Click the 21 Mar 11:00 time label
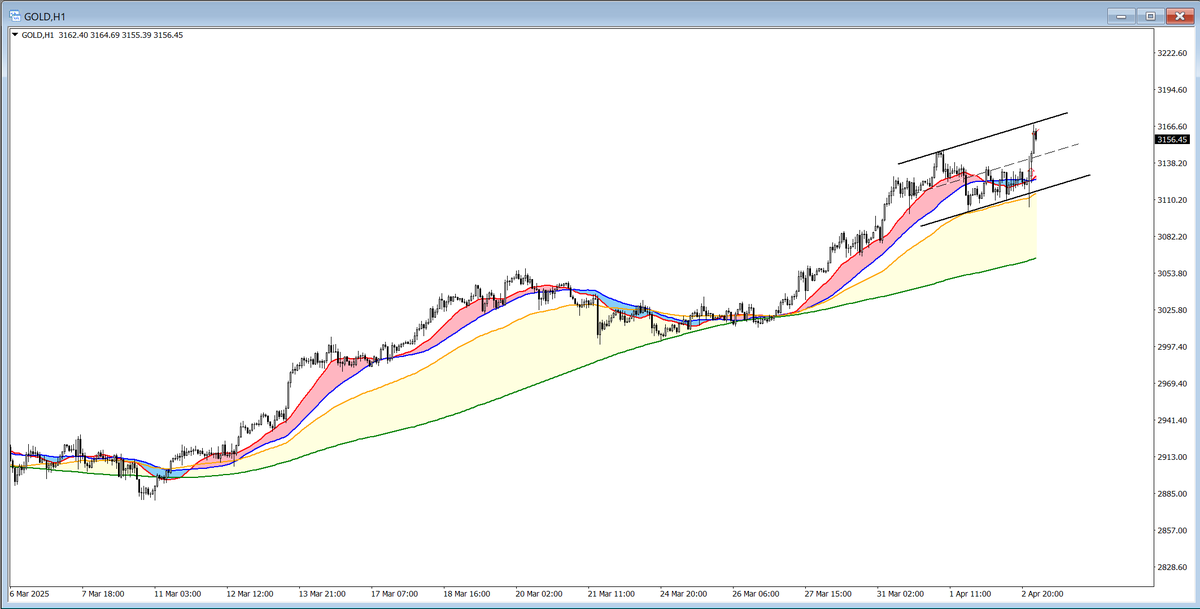This screenshot has width=1200, height=609. [x=613, y=593]
